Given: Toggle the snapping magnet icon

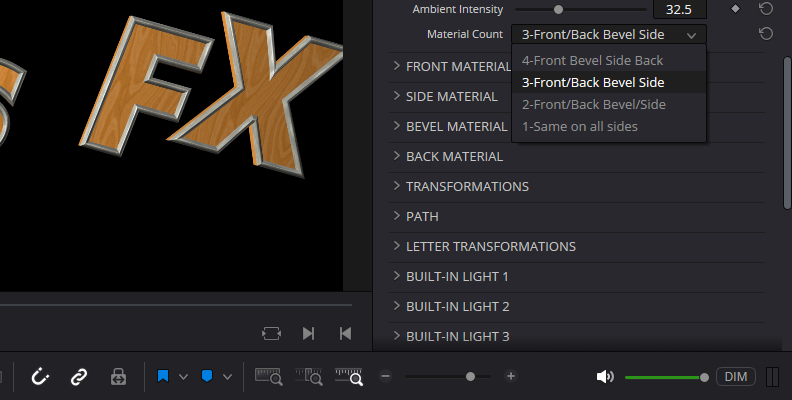Looking at the screenshot, I should (x=41, y=377).
